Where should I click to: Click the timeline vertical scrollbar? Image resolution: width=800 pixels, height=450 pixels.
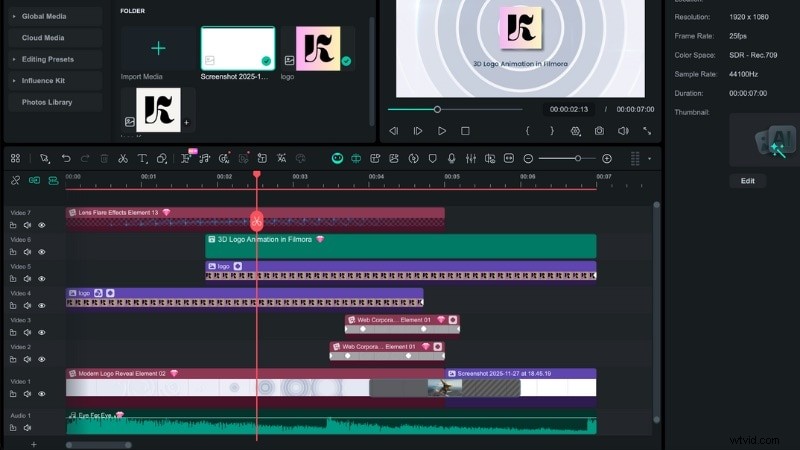click(657, 312)
